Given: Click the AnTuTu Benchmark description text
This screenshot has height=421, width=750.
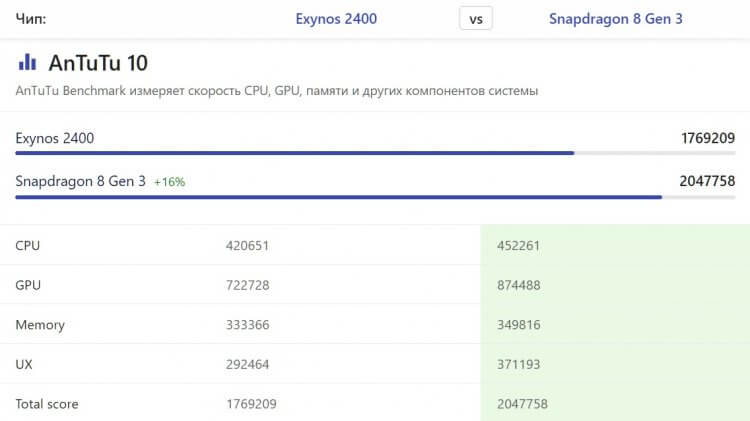Looking at the screenshot, I should click(276, 91).
